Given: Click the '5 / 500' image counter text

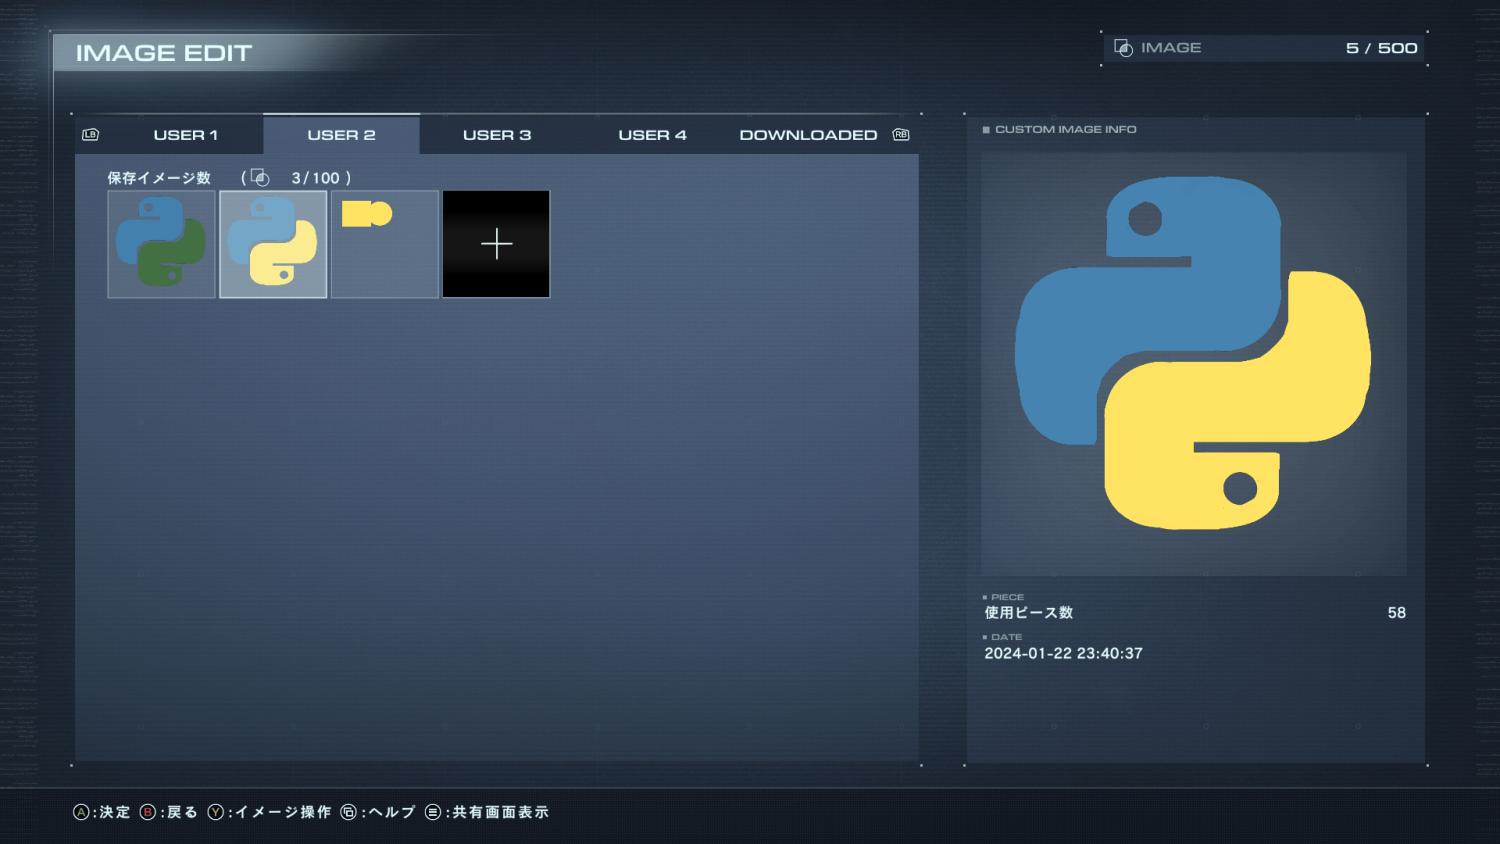Looking at the screenshot, I should pyautogui.click(x=1381, y=48).
